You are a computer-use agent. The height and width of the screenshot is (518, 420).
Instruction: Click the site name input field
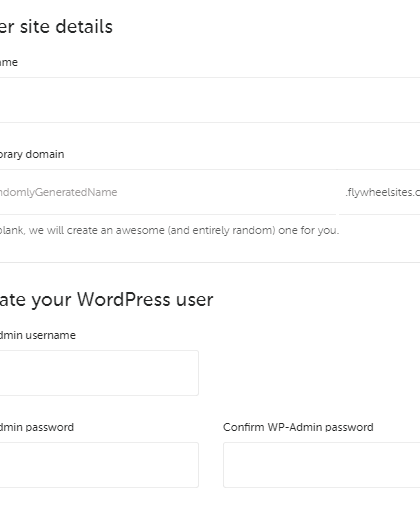pyautogui.click(x=210, y=100)
